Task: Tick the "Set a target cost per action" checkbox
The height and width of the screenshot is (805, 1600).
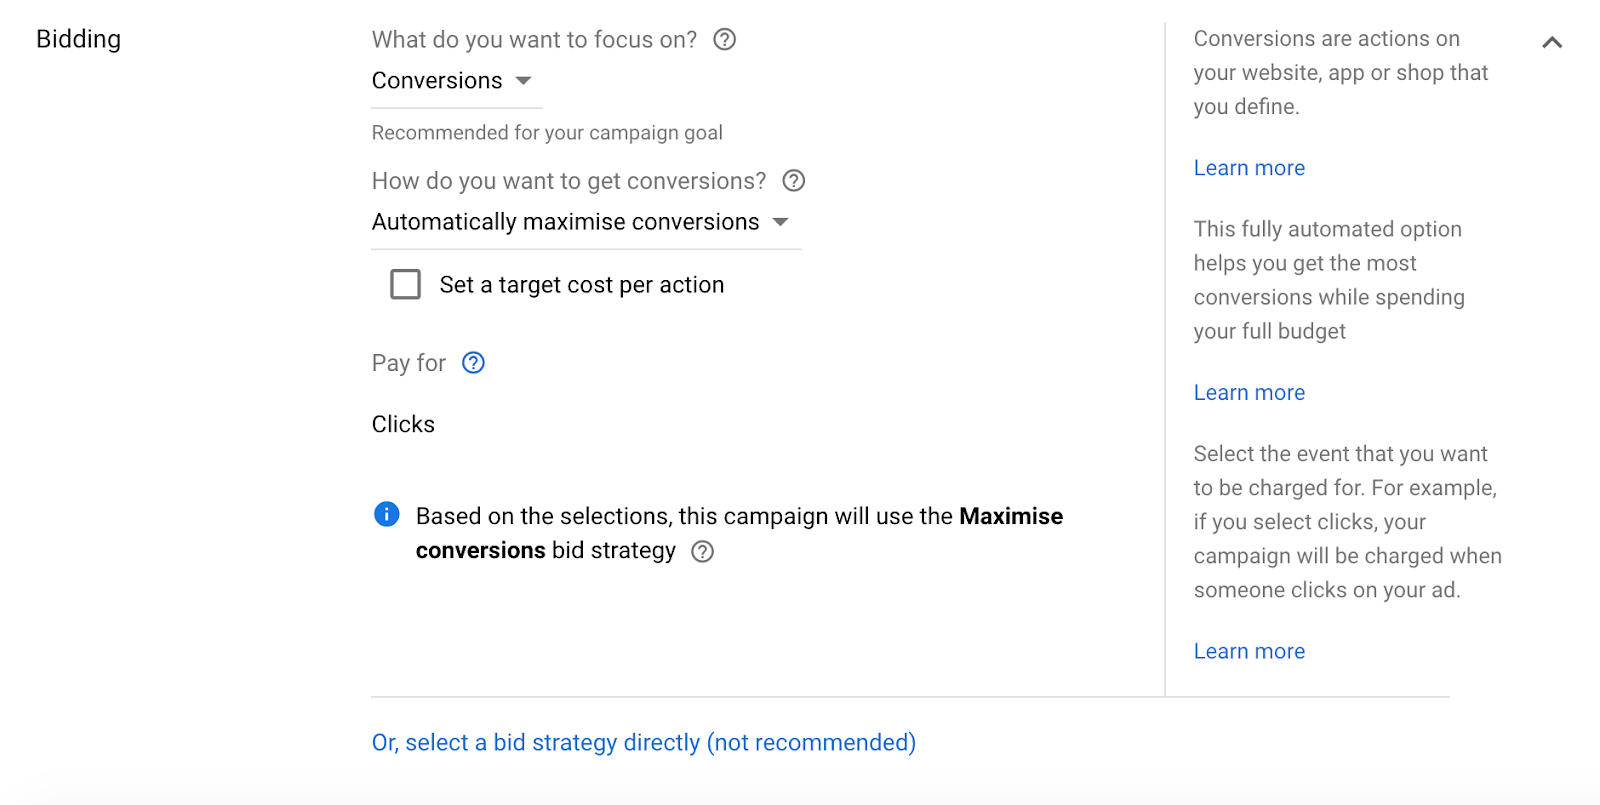Action: tap(405, 285)
